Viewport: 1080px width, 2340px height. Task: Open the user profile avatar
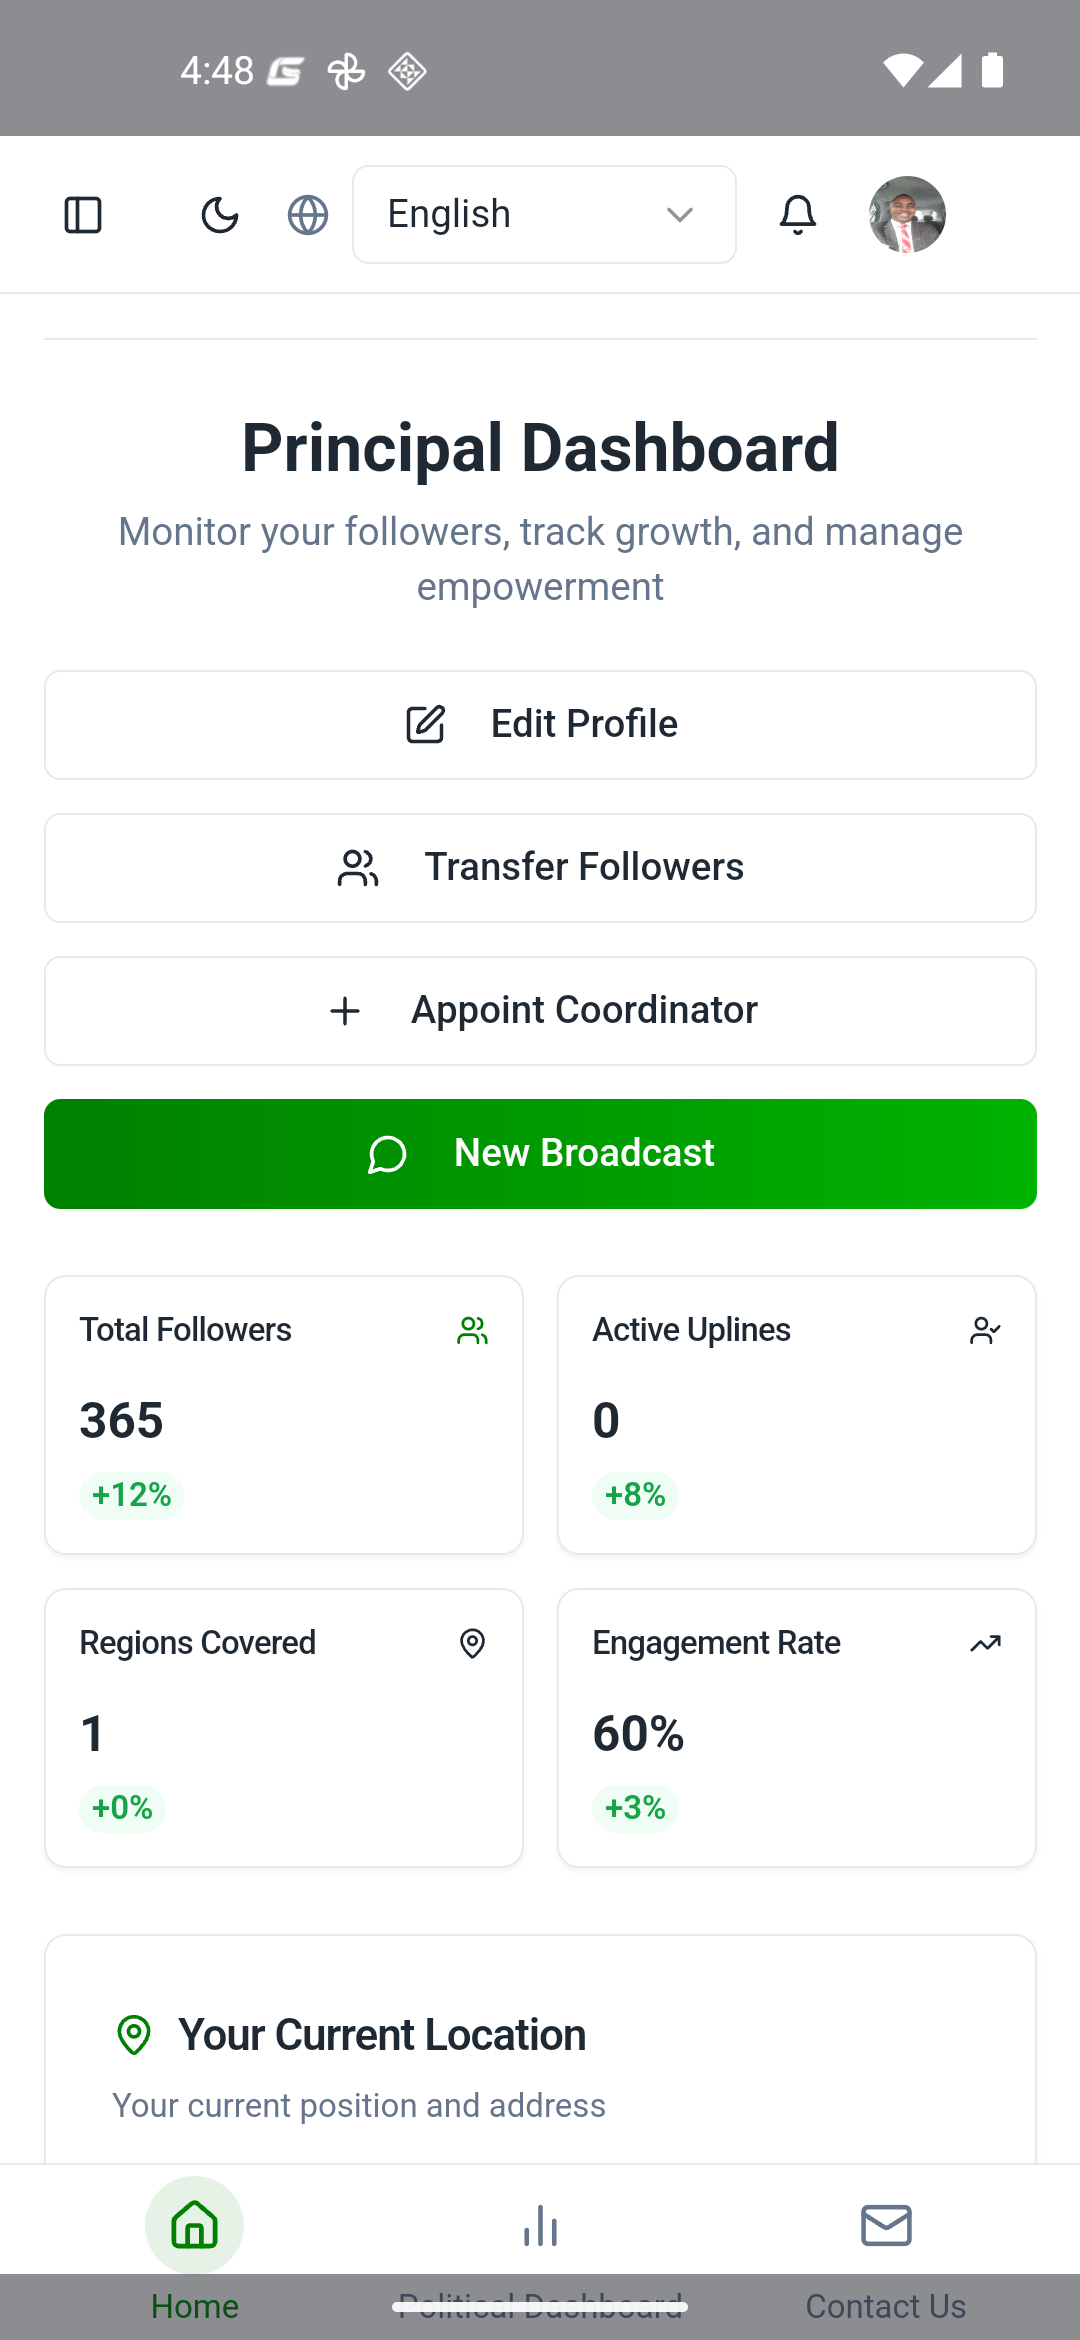point(907,215)
